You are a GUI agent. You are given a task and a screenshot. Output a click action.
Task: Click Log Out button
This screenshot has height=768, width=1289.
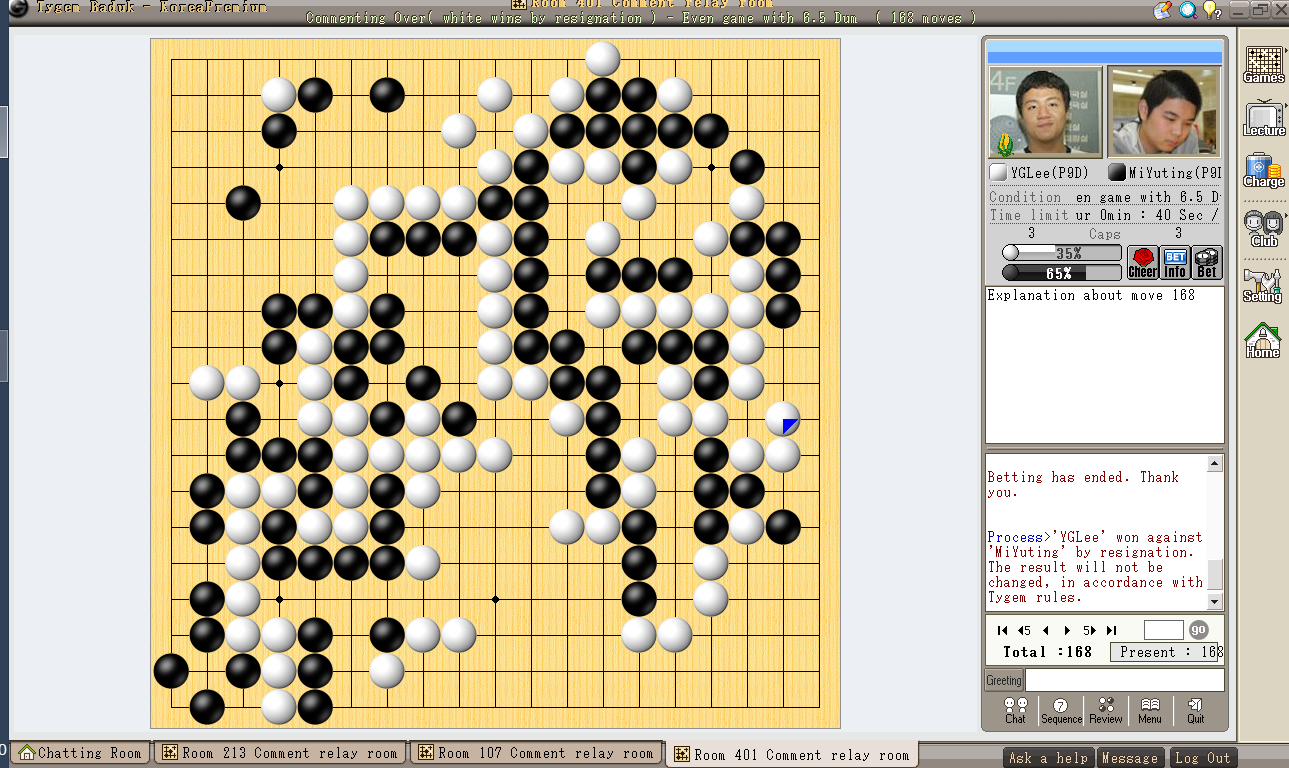(x=1201, y=758)
